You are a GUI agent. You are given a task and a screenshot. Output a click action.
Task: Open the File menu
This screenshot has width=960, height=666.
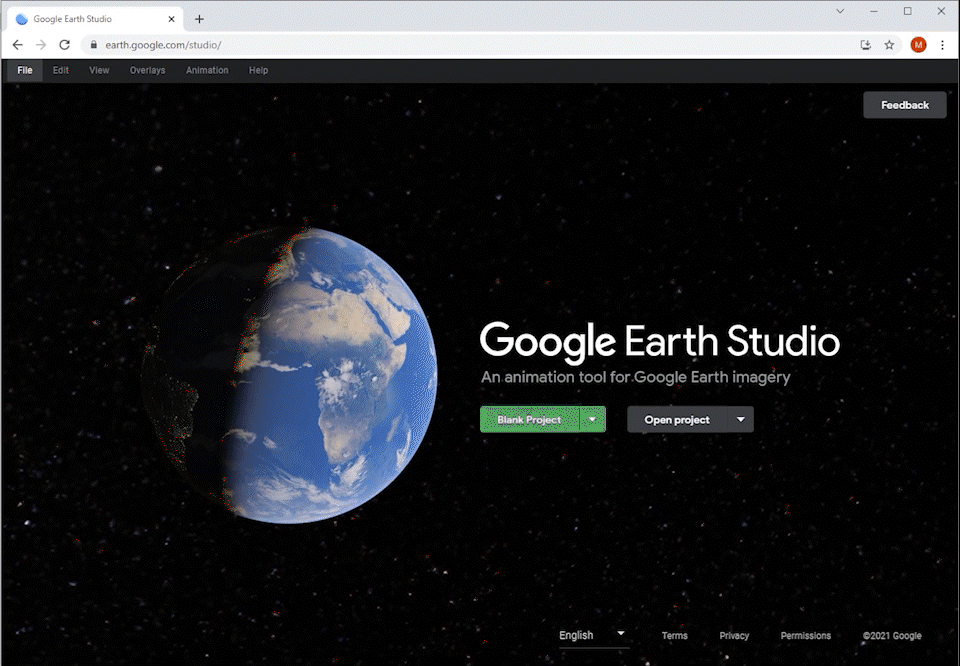[25, 70]
